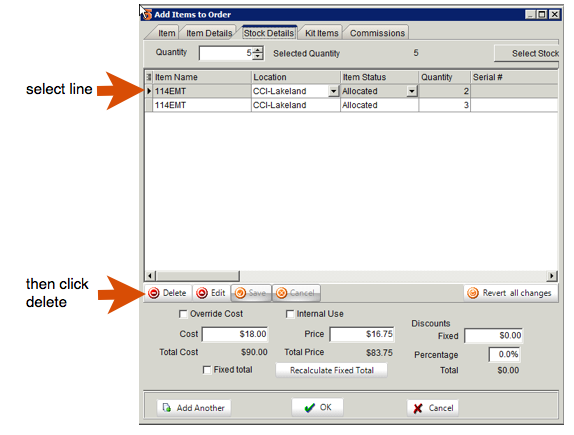Click second row Allocated status cell
The height and width of the screenshot is (435, 574).
pyautogui.click(x=379, y=105)
